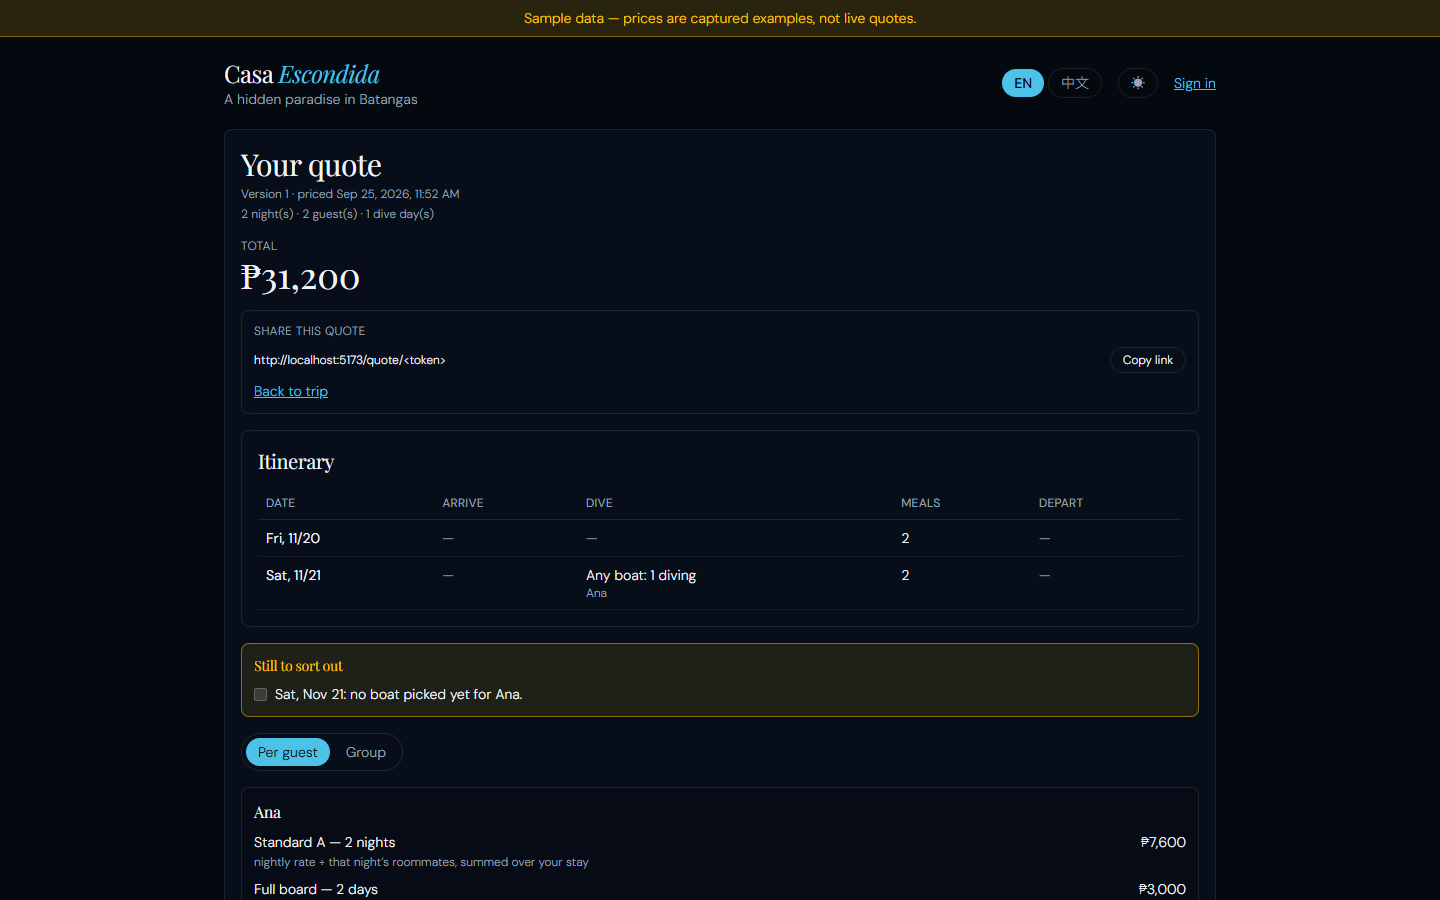1440x900 pixels.
Task: Check the no boat picked item for Ana
Action: click(260, 694)
